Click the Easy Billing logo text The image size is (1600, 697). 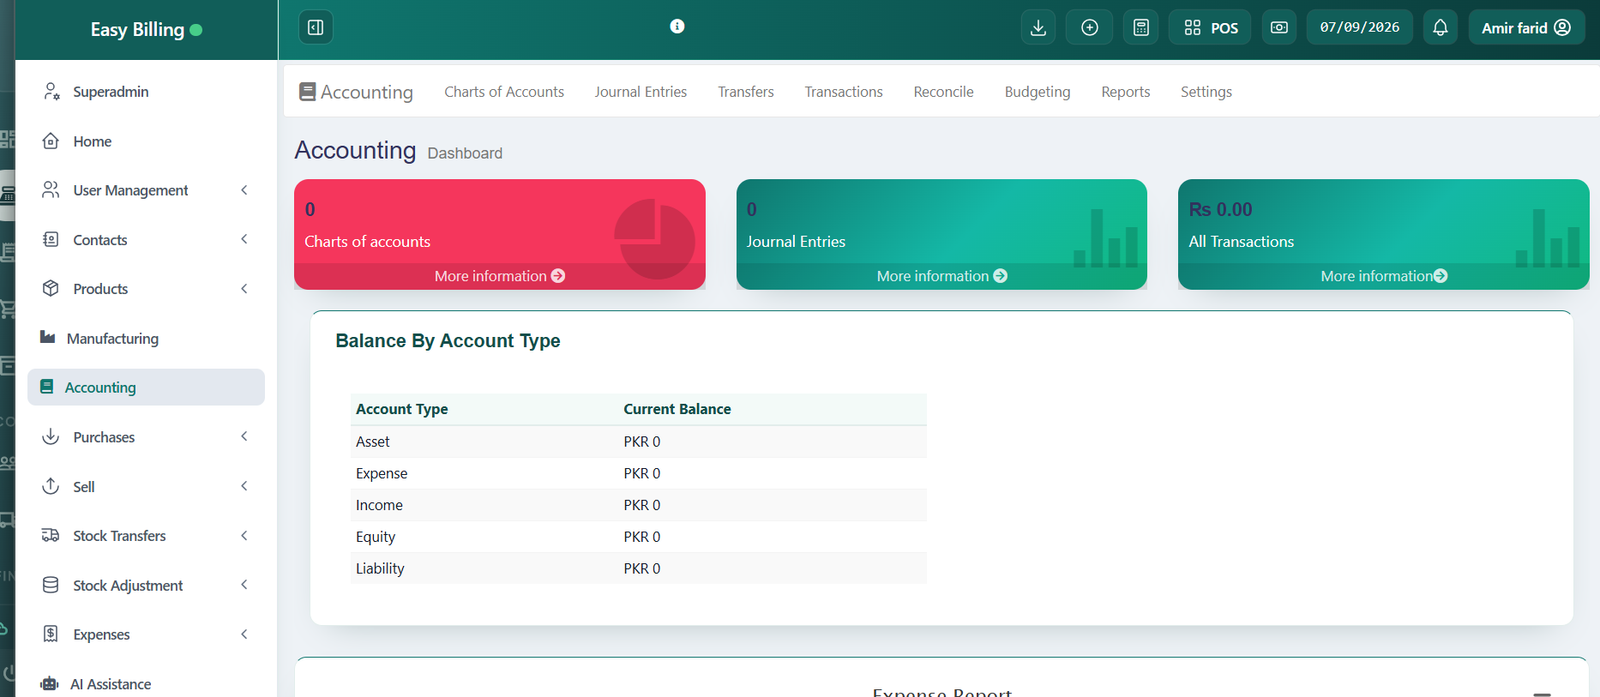tap(137, 30)
